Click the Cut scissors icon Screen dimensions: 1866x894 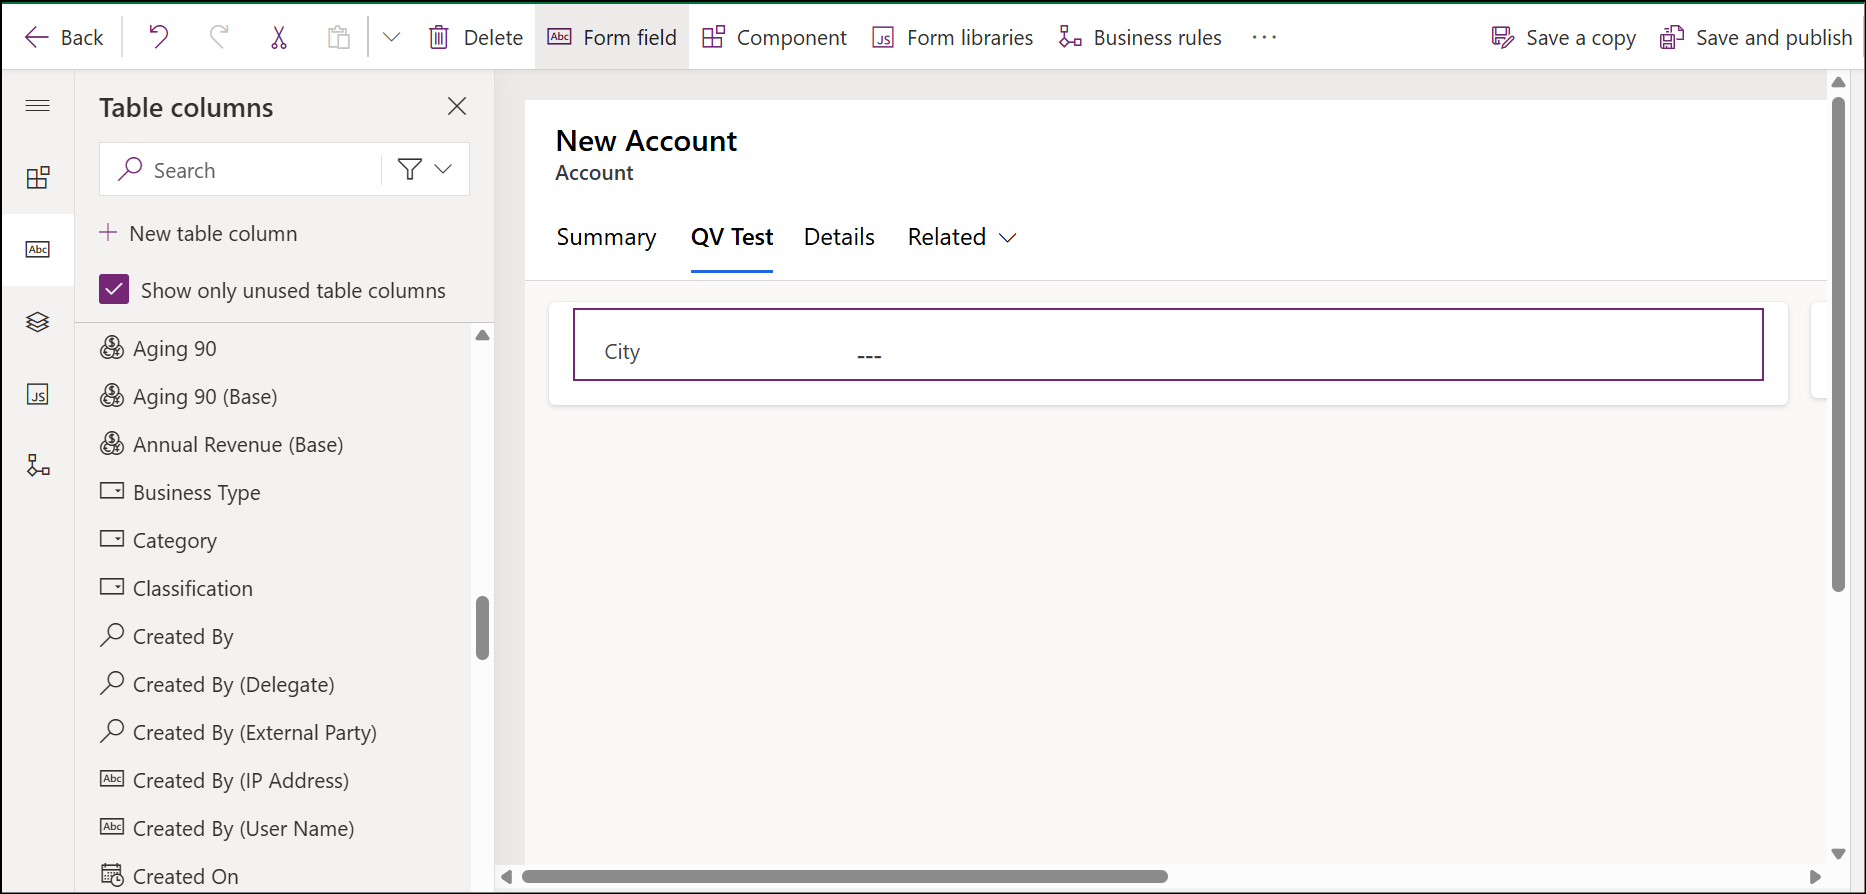point(279,37)
